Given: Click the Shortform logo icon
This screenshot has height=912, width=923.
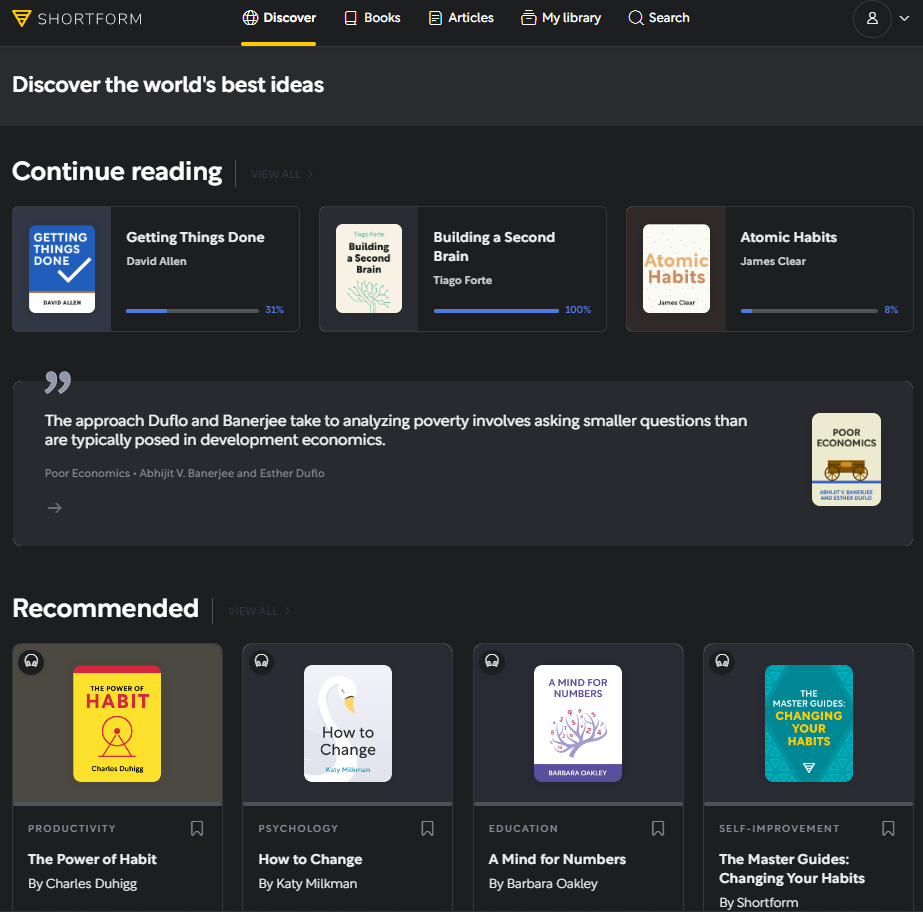Looking at the screenshot, I should (21, 18).
